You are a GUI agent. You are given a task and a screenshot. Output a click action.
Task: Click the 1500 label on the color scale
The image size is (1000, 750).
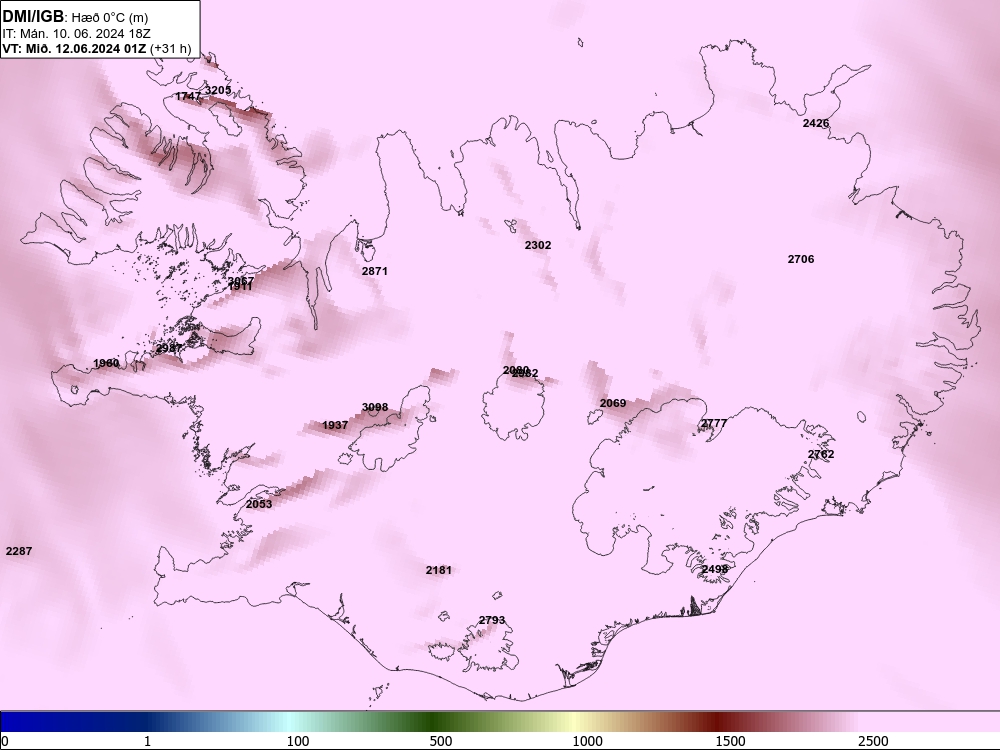point(730,741)
